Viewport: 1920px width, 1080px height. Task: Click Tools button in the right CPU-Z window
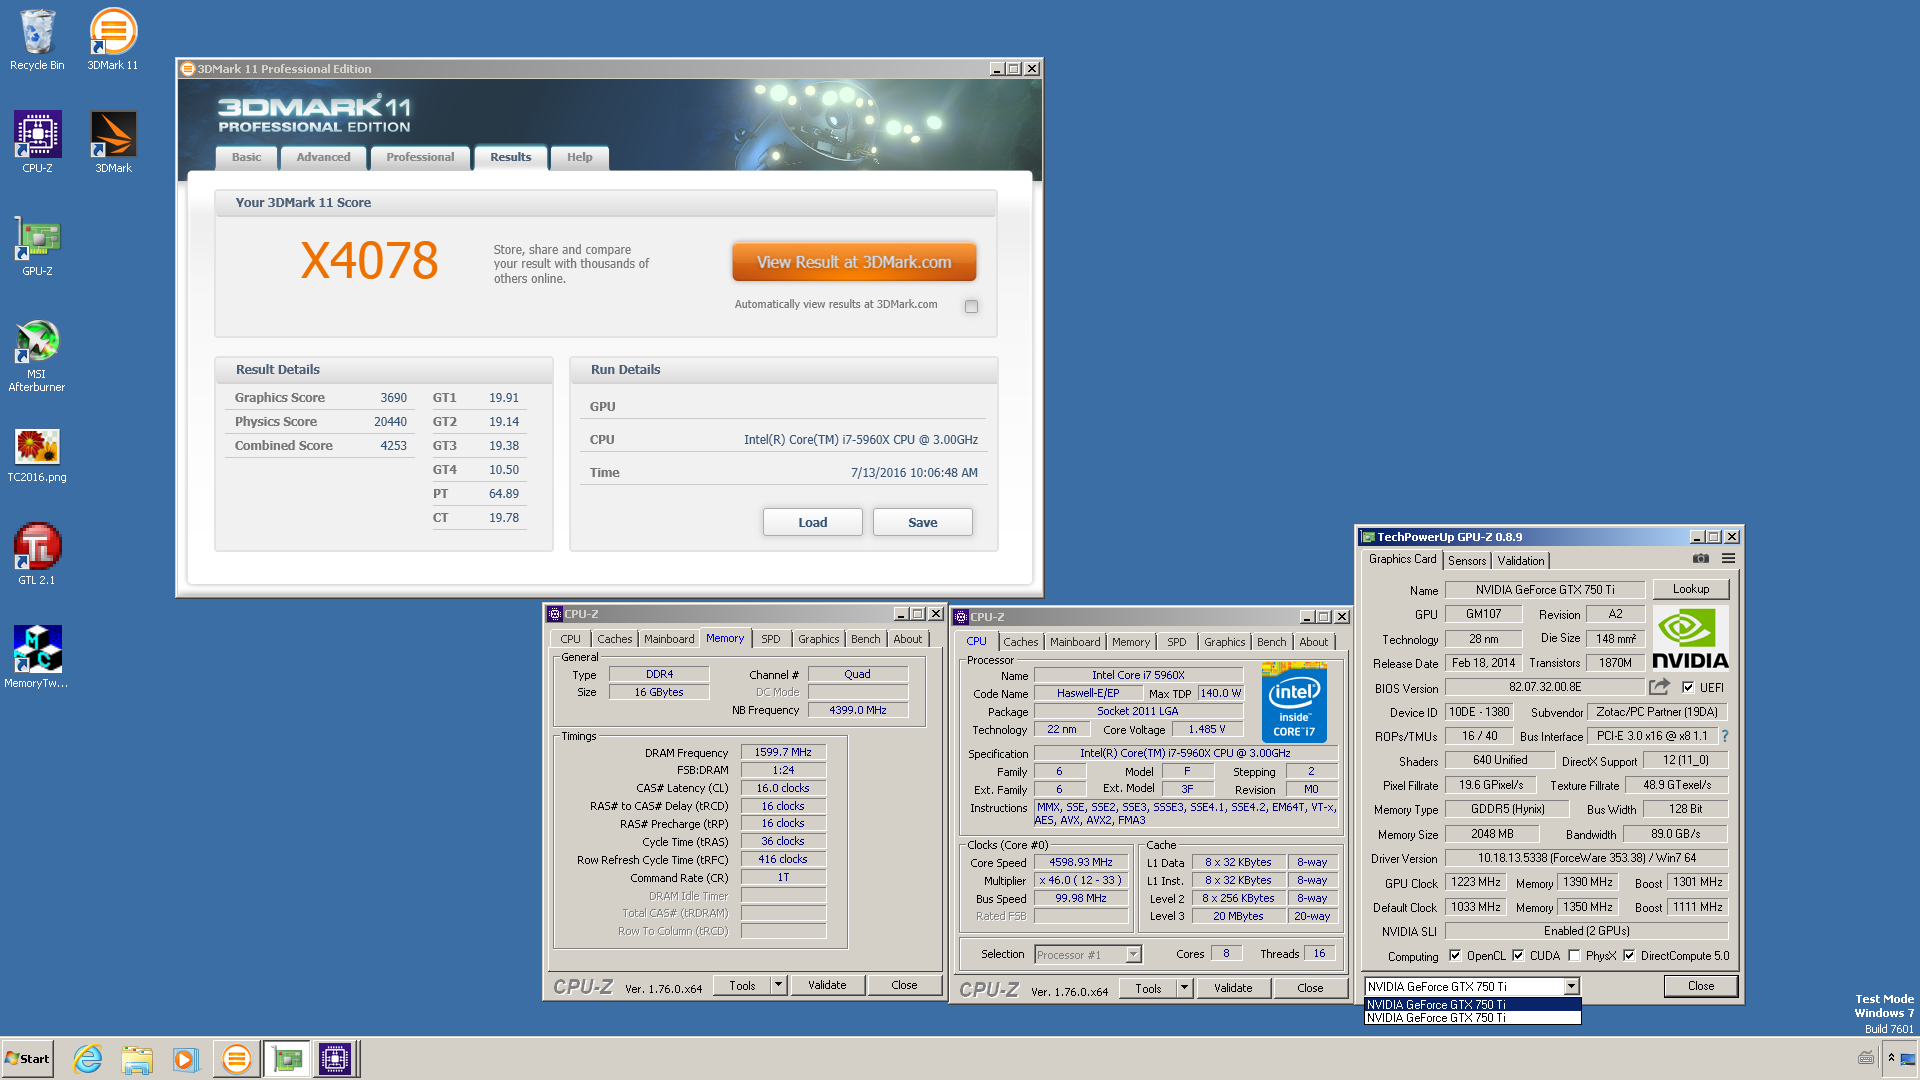pyautogui.click(x=1148, y=988)
